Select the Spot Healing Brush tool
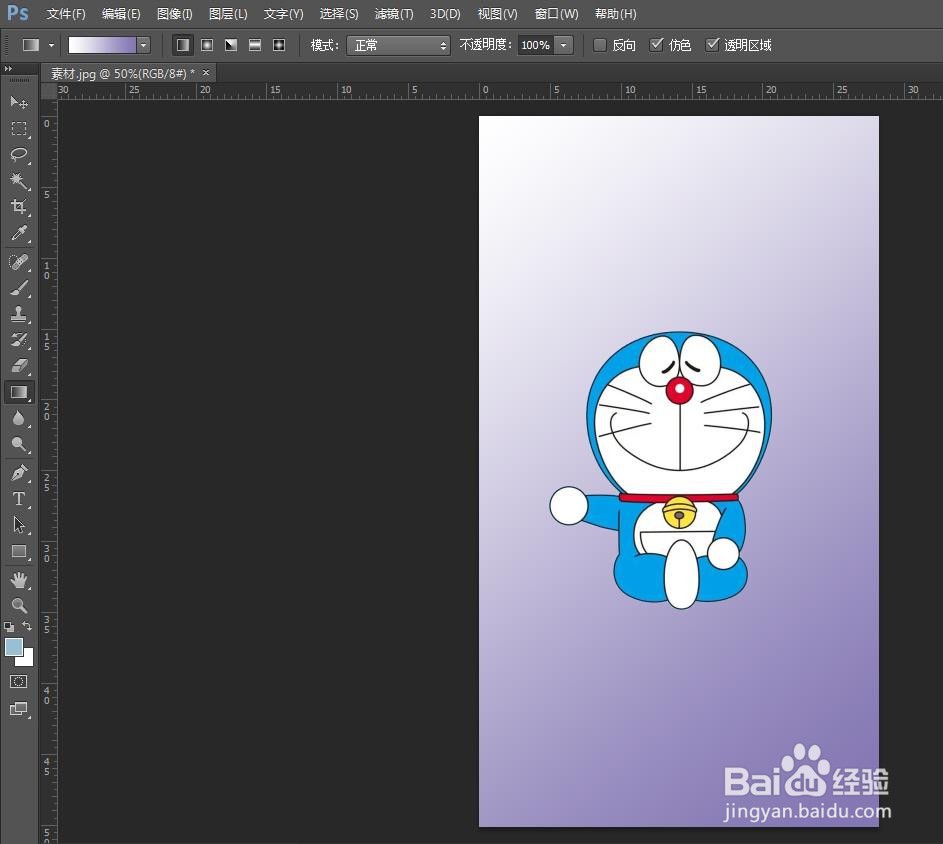This screenshot has width=943, height=844. 19,262
